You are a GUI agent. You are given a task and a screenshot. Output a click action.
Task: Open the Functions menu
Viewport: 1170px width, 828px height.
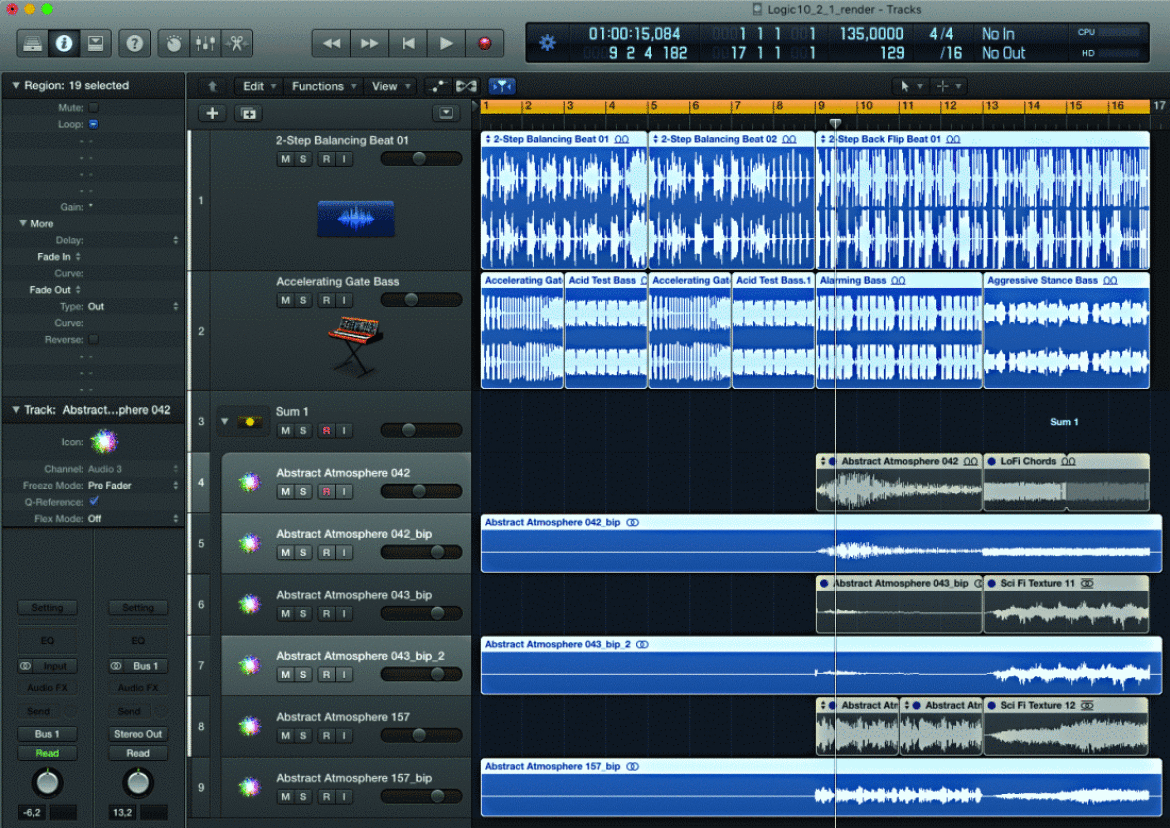[323, 87]
